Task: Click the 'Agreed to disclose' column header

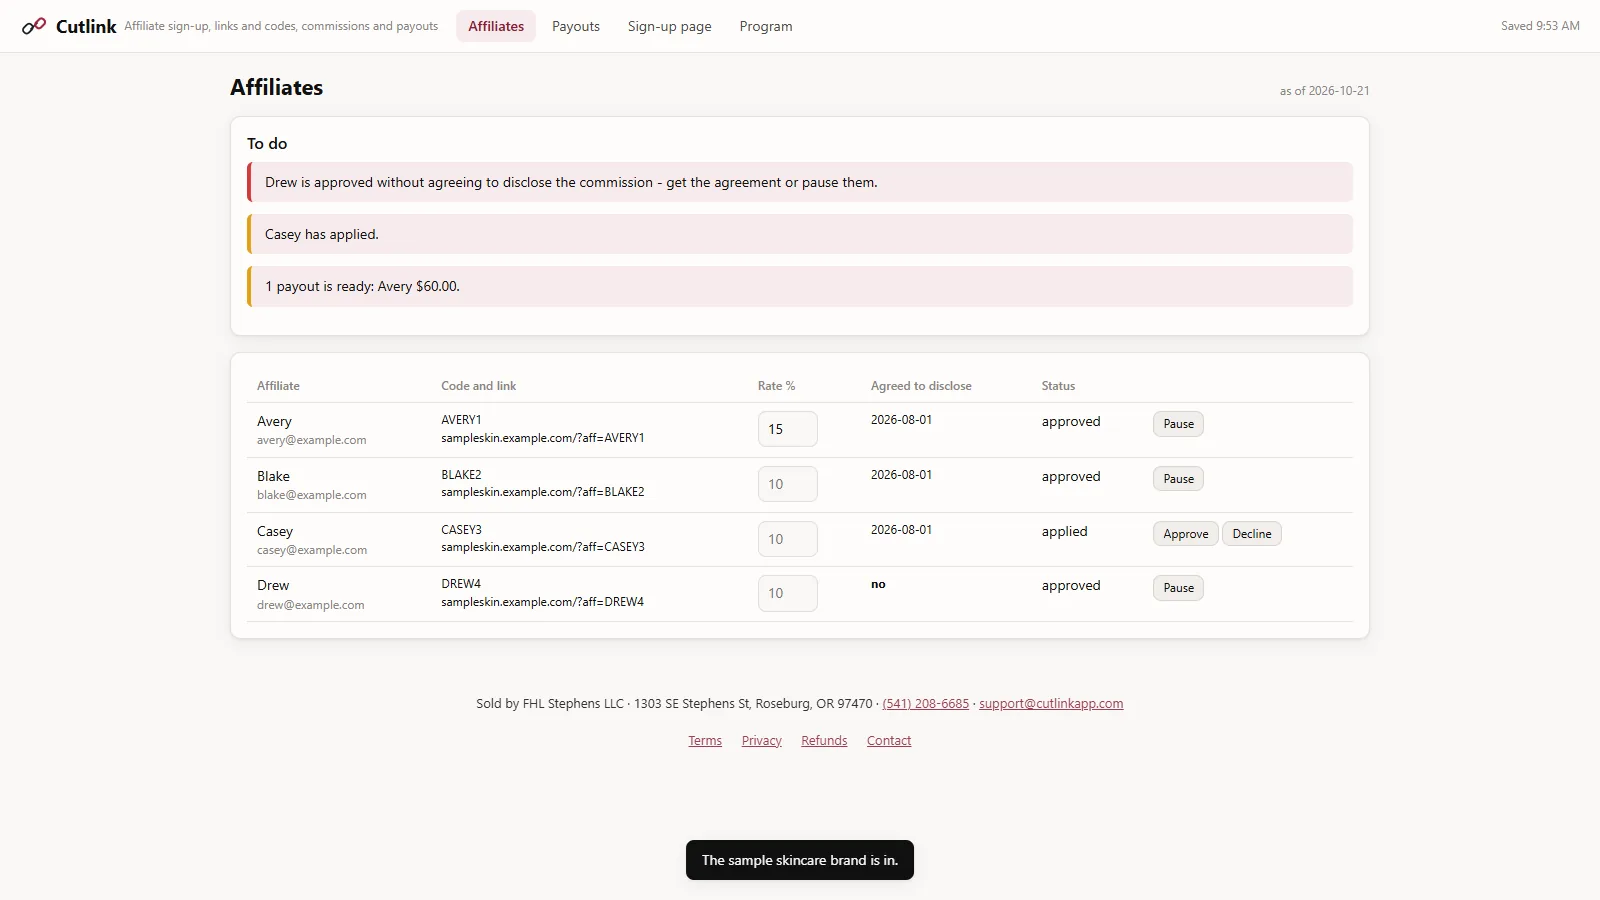Action: click(921, 386)
